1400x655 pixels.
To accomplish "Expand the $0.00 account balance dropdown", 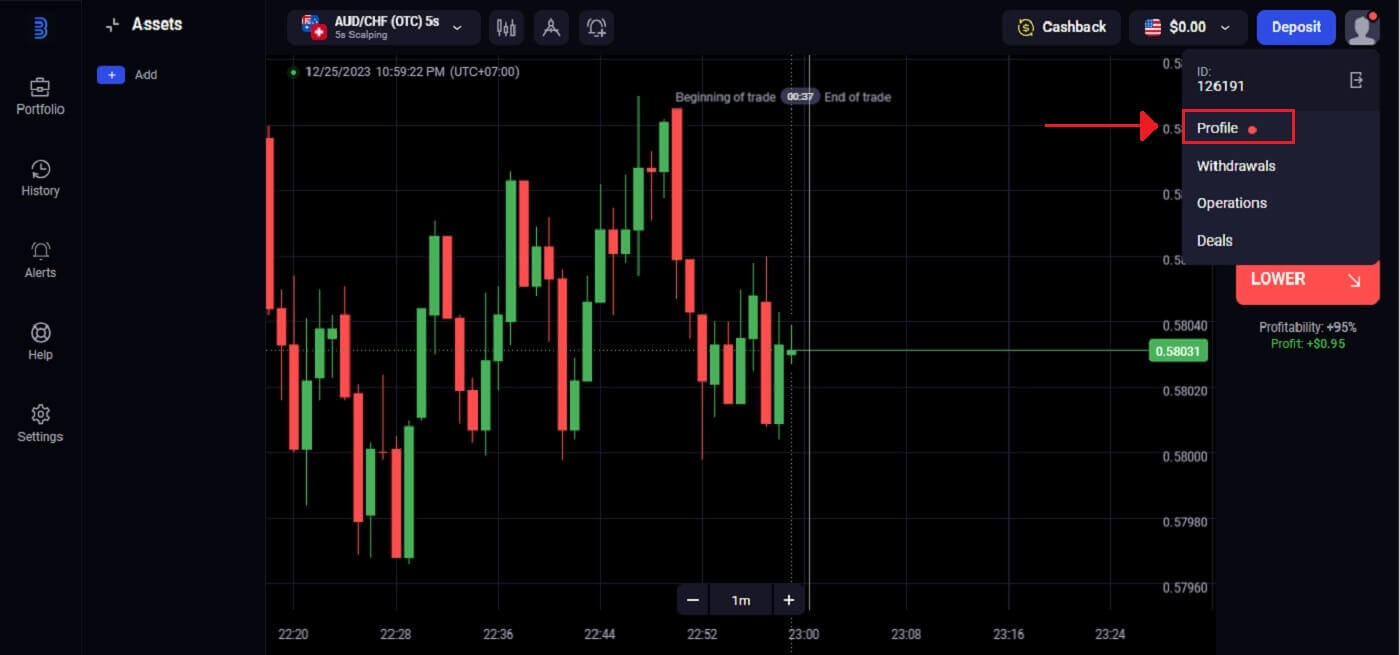I will (x=1188, y=27).
